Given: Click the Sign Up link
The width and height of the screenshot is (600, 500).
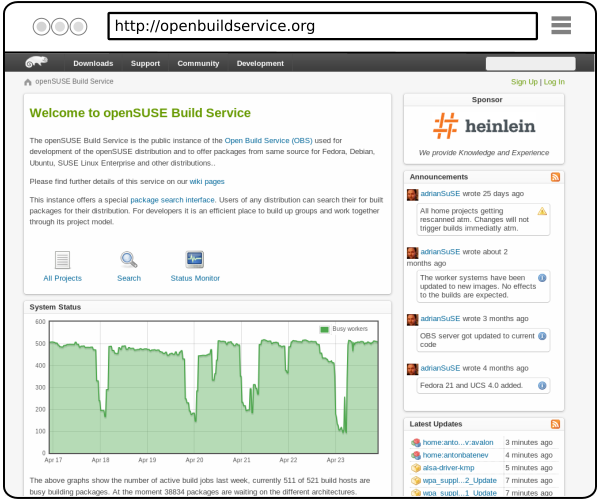Looking at the screenshot, I should pyautogui.click(x=524, y=82).
